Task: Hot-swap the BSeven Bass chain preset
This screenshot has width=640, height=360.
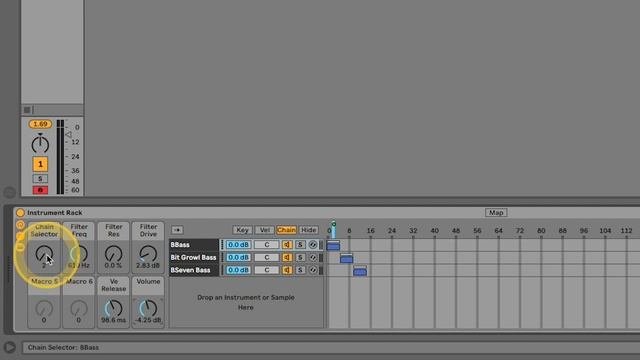Action: click(313, 270)
